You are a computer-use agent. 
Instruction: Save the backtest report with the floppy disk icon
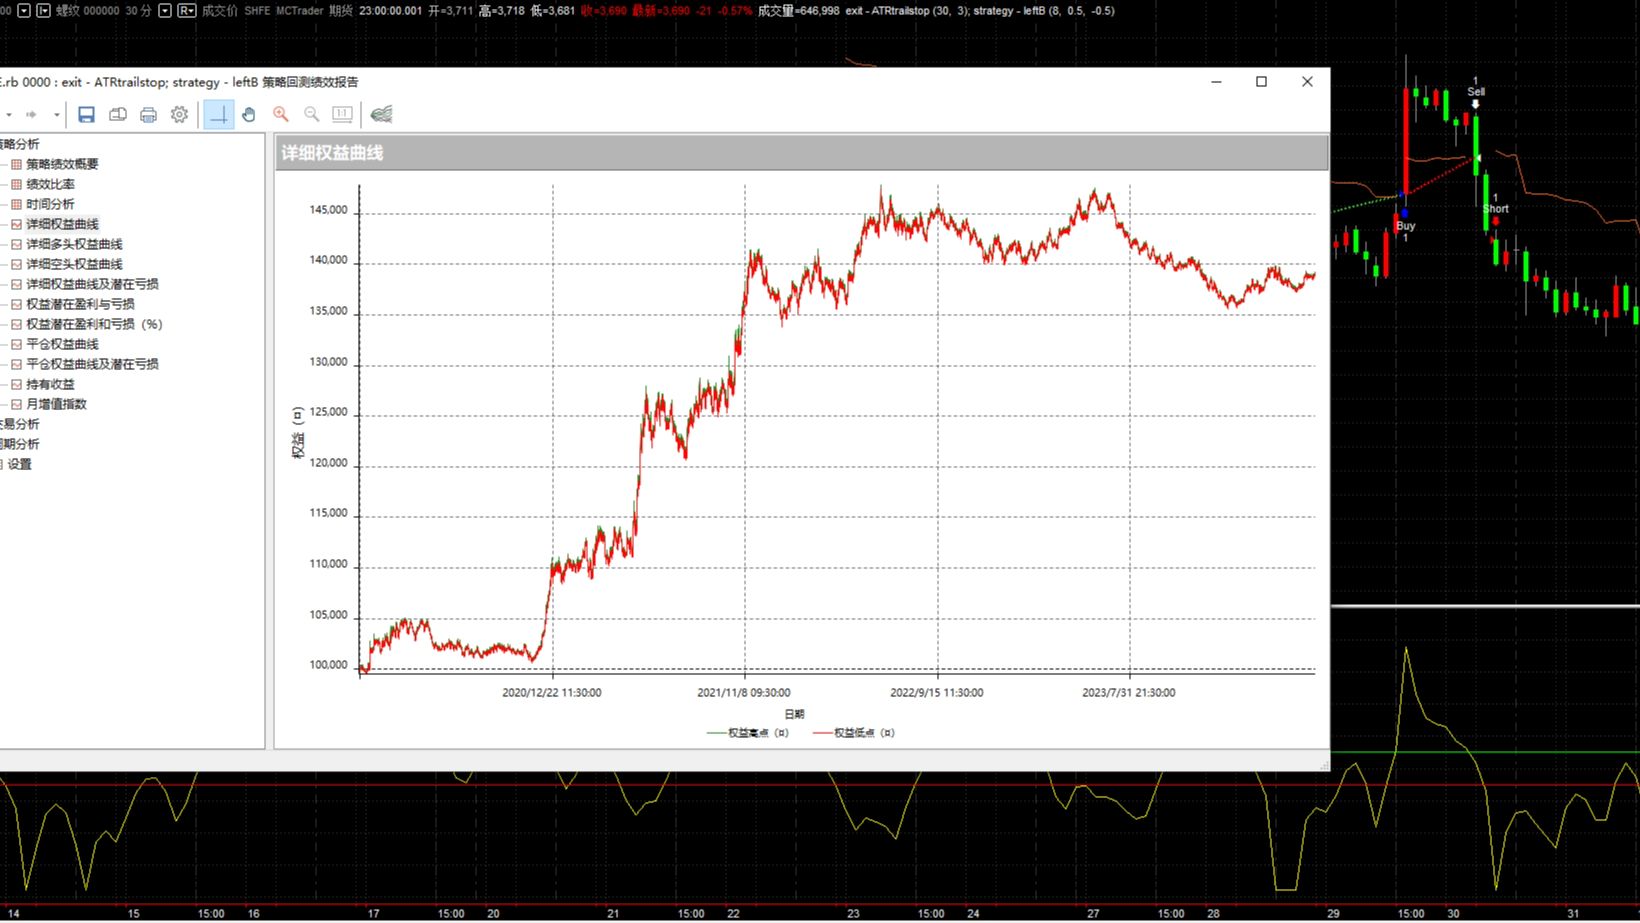[86, 114]
